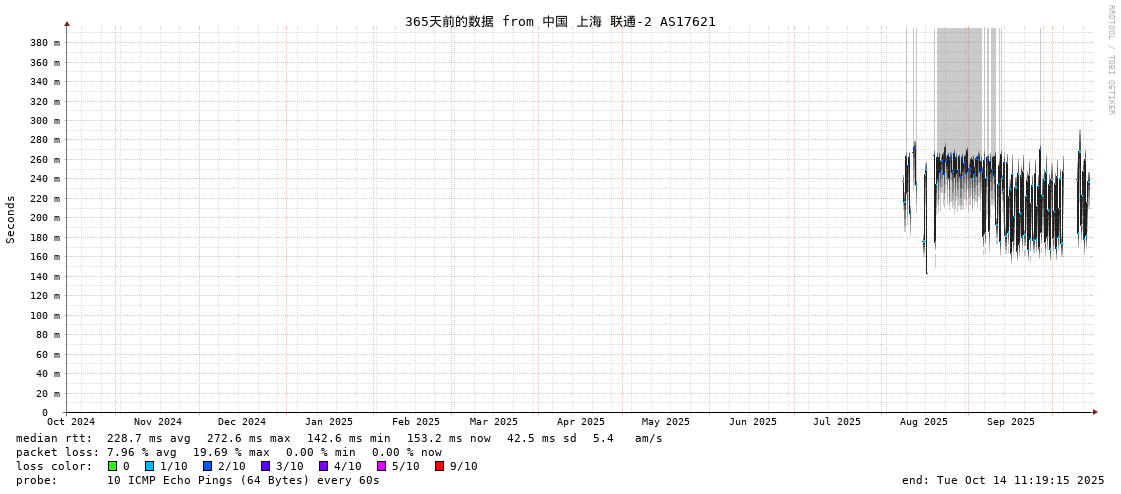Click the graph title mentioning AS17621

click(x=560, y=21)
